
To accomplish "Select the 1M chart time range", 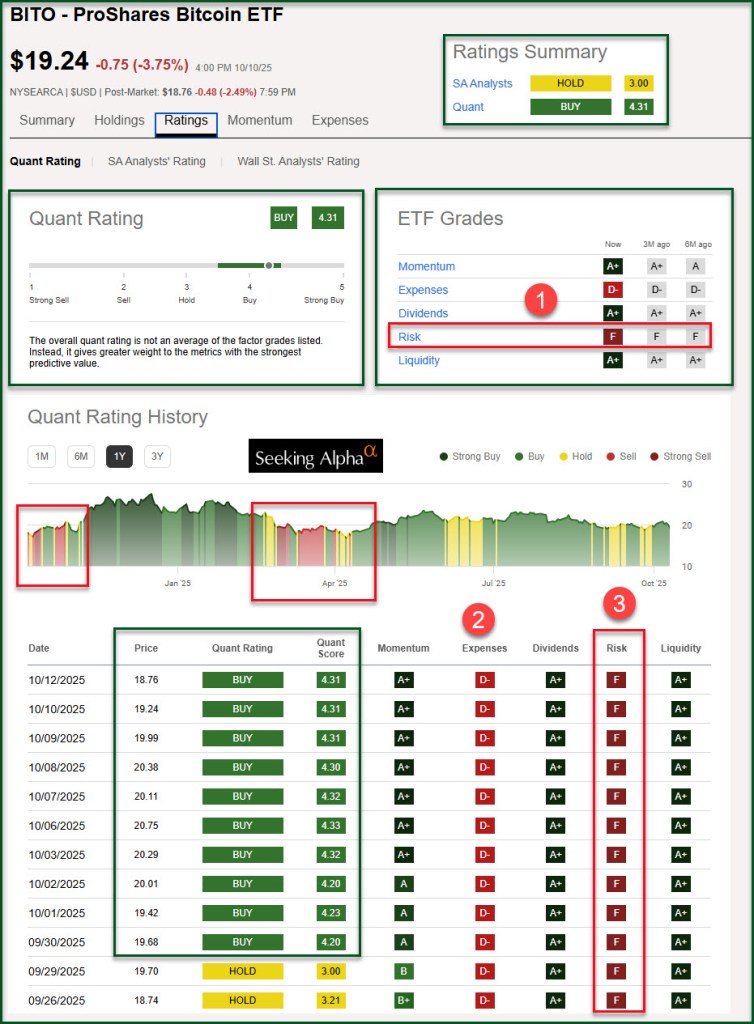I will point(42,457).
